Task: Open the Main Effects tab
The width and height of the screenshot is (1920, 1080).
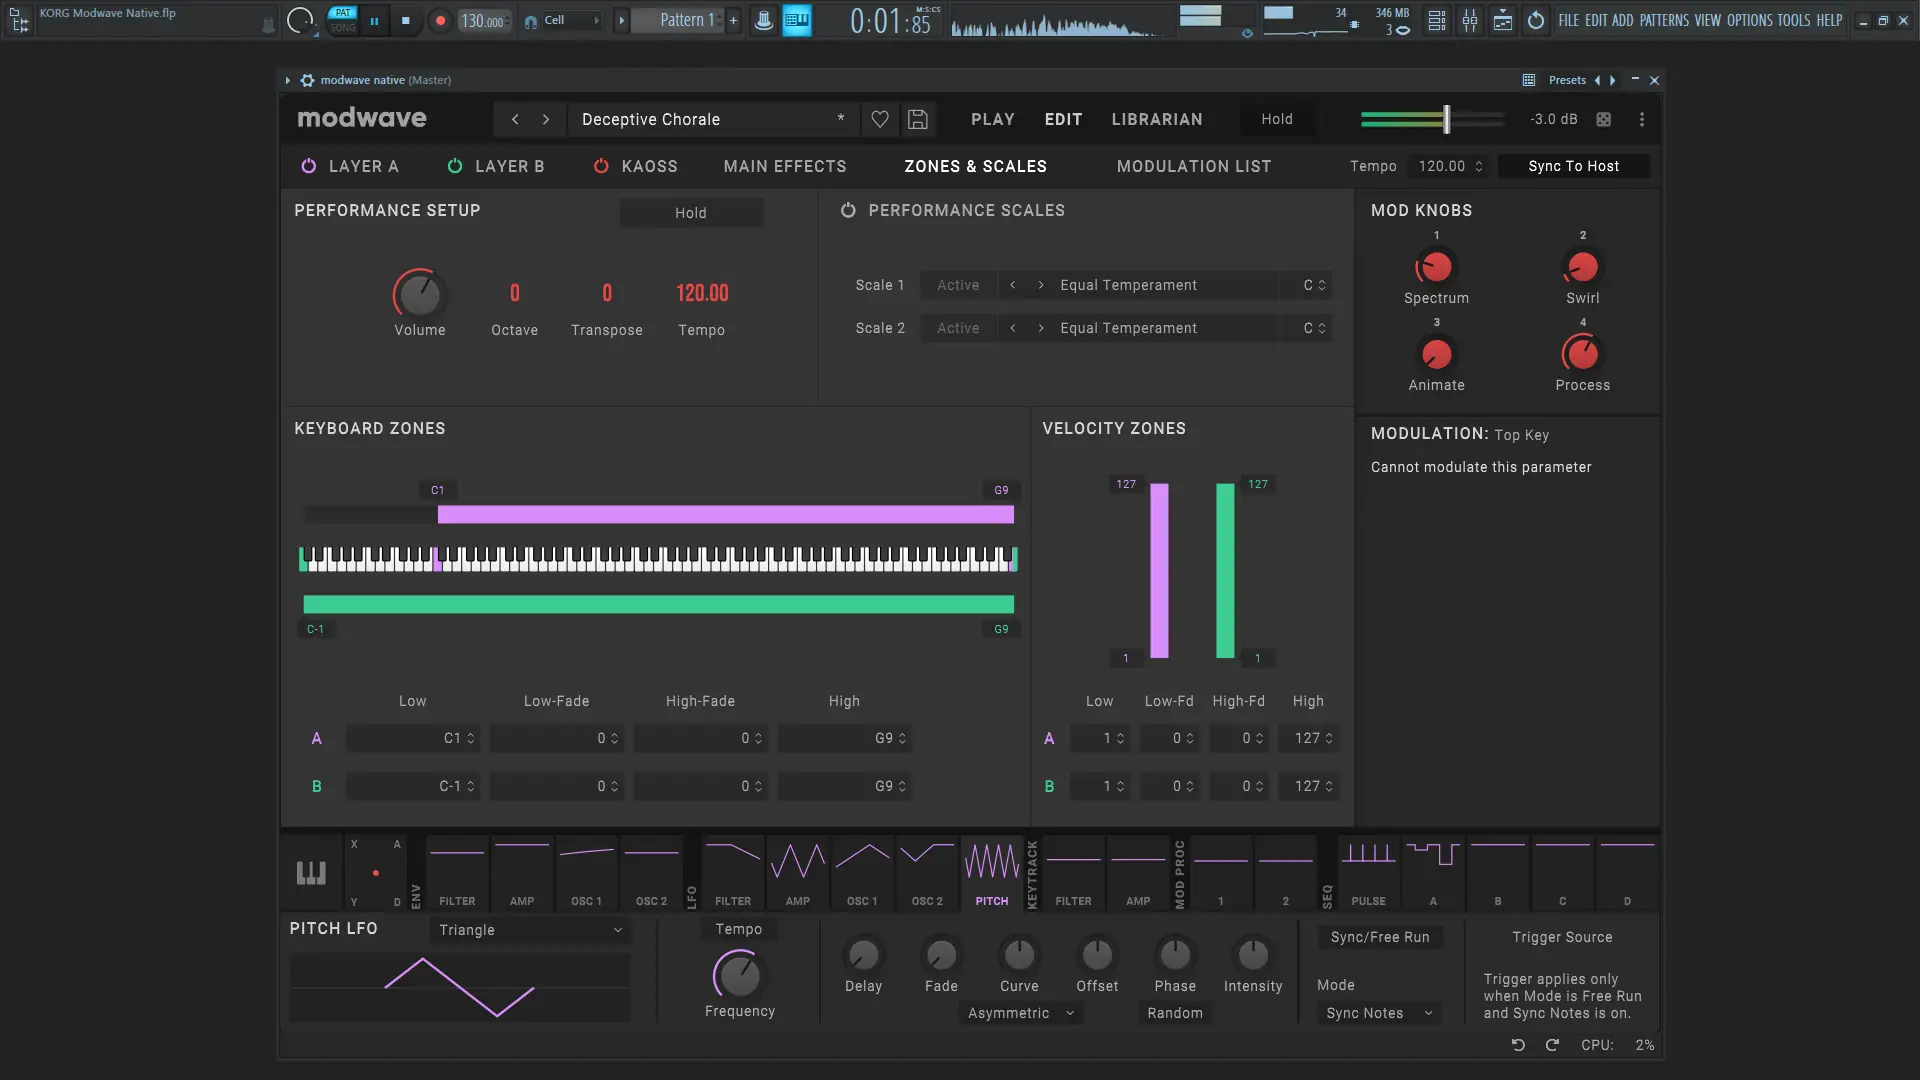Action: click(785, 166)
